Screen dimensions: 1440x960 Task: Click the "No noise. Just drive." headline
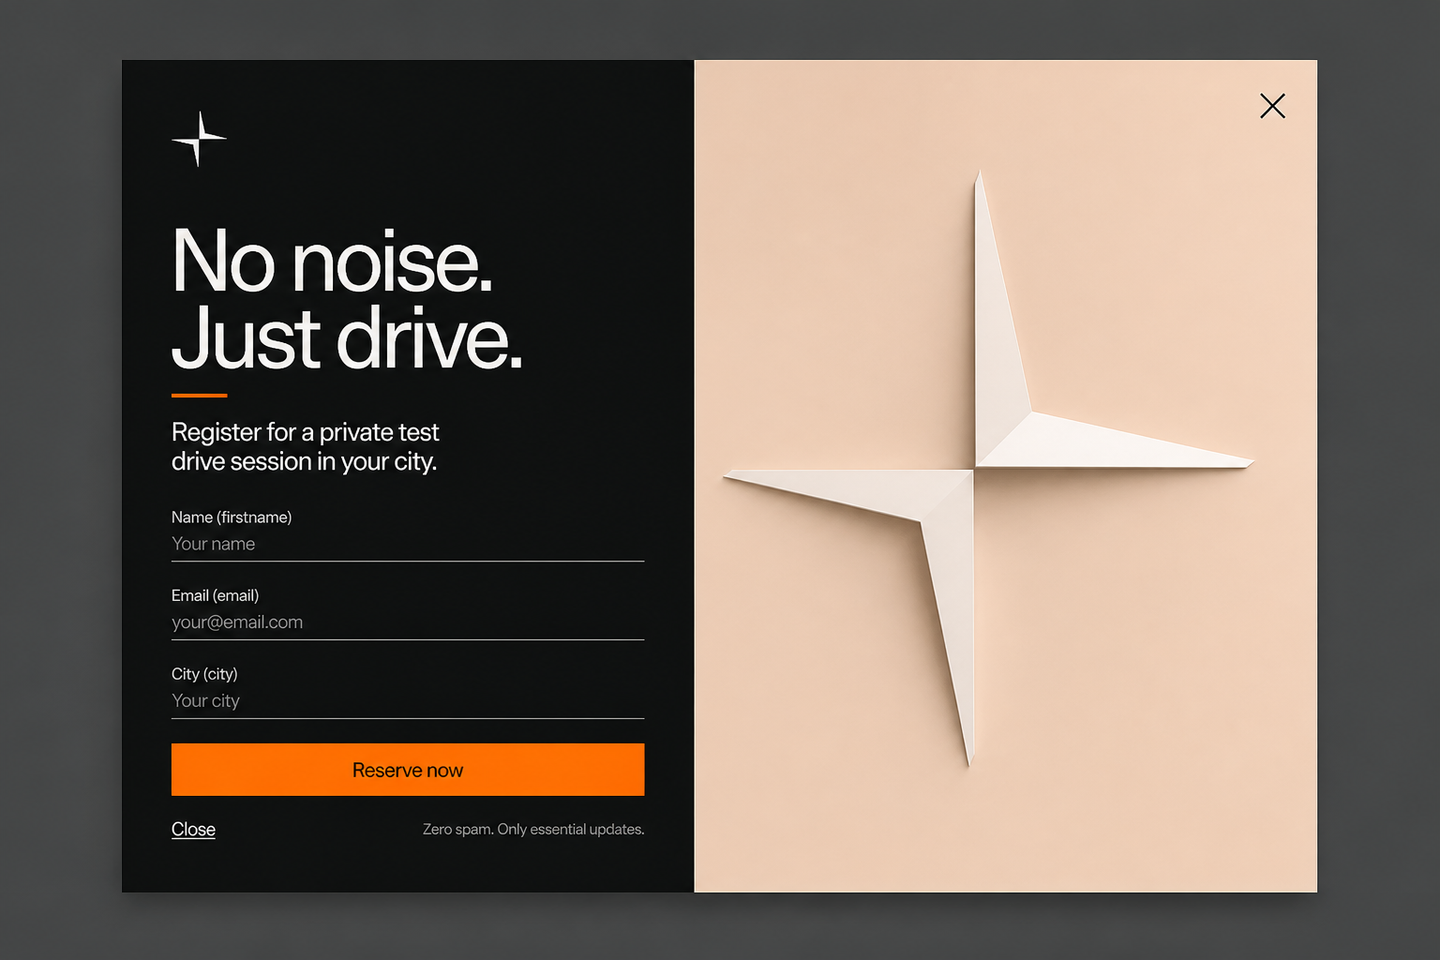[347, 299]
